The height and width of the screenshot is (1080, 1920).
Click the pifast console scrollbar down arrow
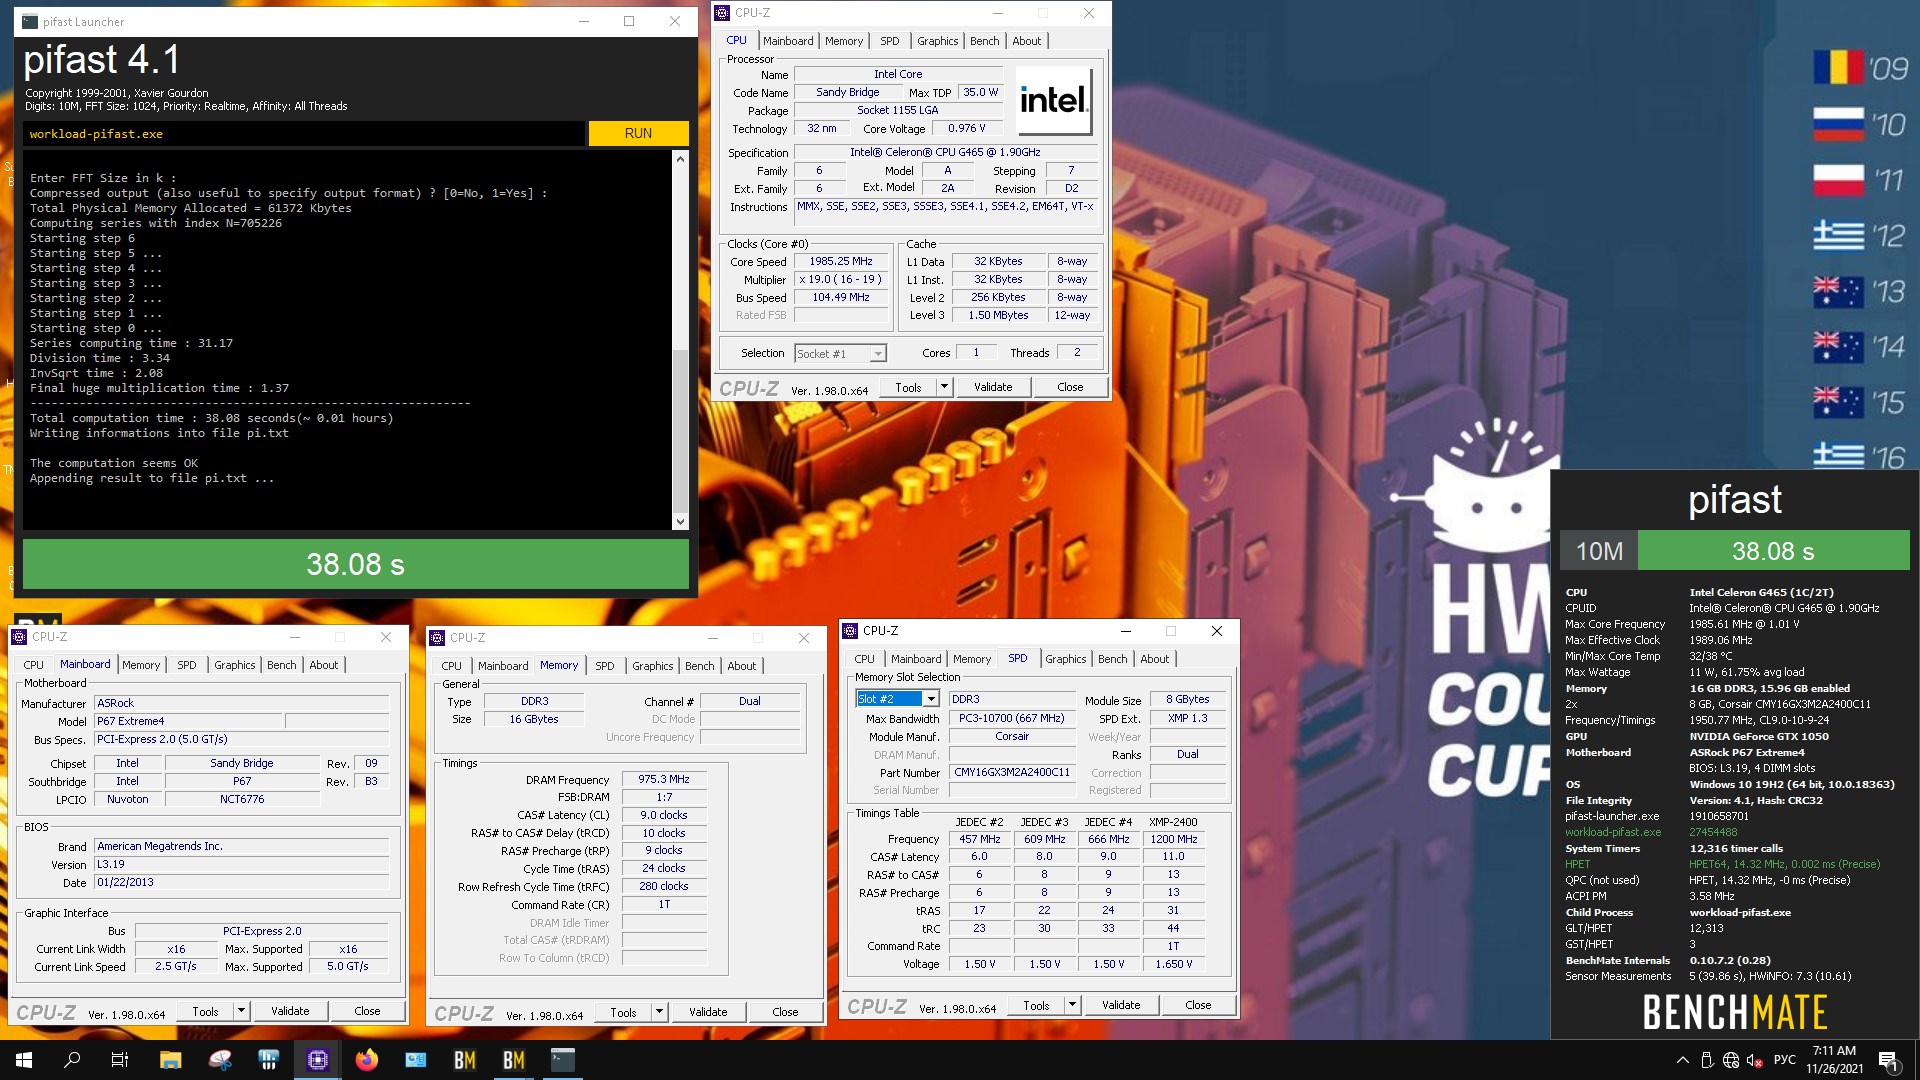pos(681,521)
